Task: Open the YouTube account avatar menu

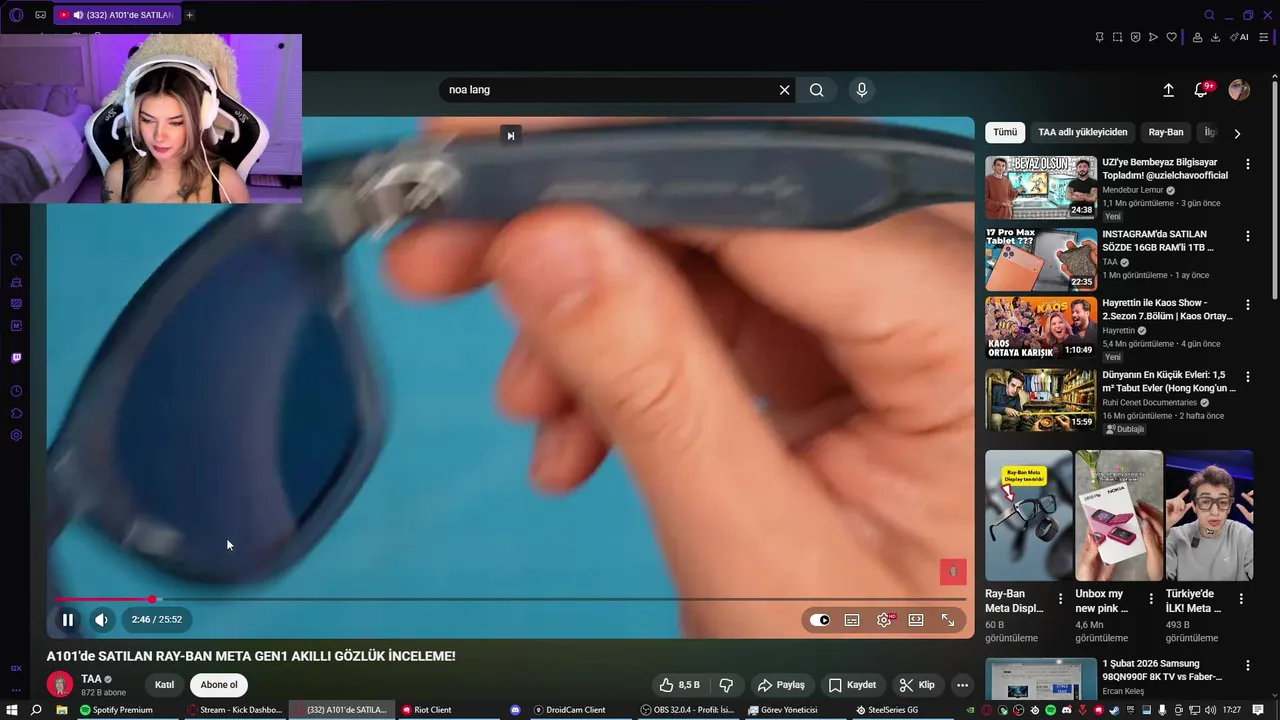Action: point(1239,90)
